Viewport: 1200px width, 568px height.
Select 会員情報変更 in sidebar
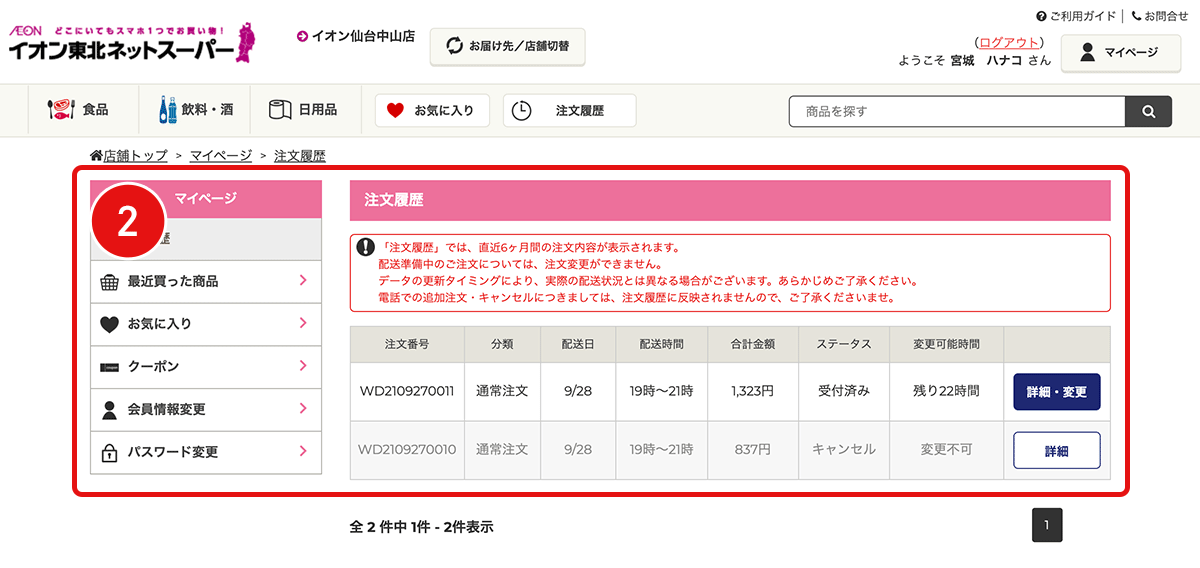click(206, 409)
